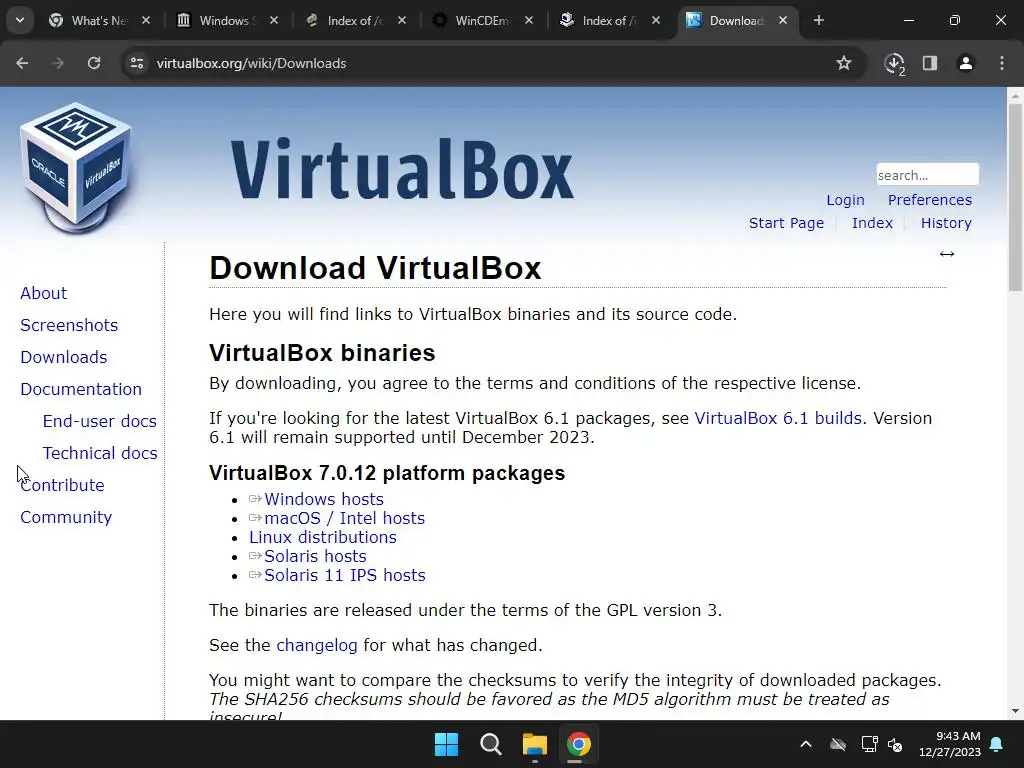Open taskbar Search icon
Image resolution: width=1024 pixels, height=768 pixels.
[490, 744]
